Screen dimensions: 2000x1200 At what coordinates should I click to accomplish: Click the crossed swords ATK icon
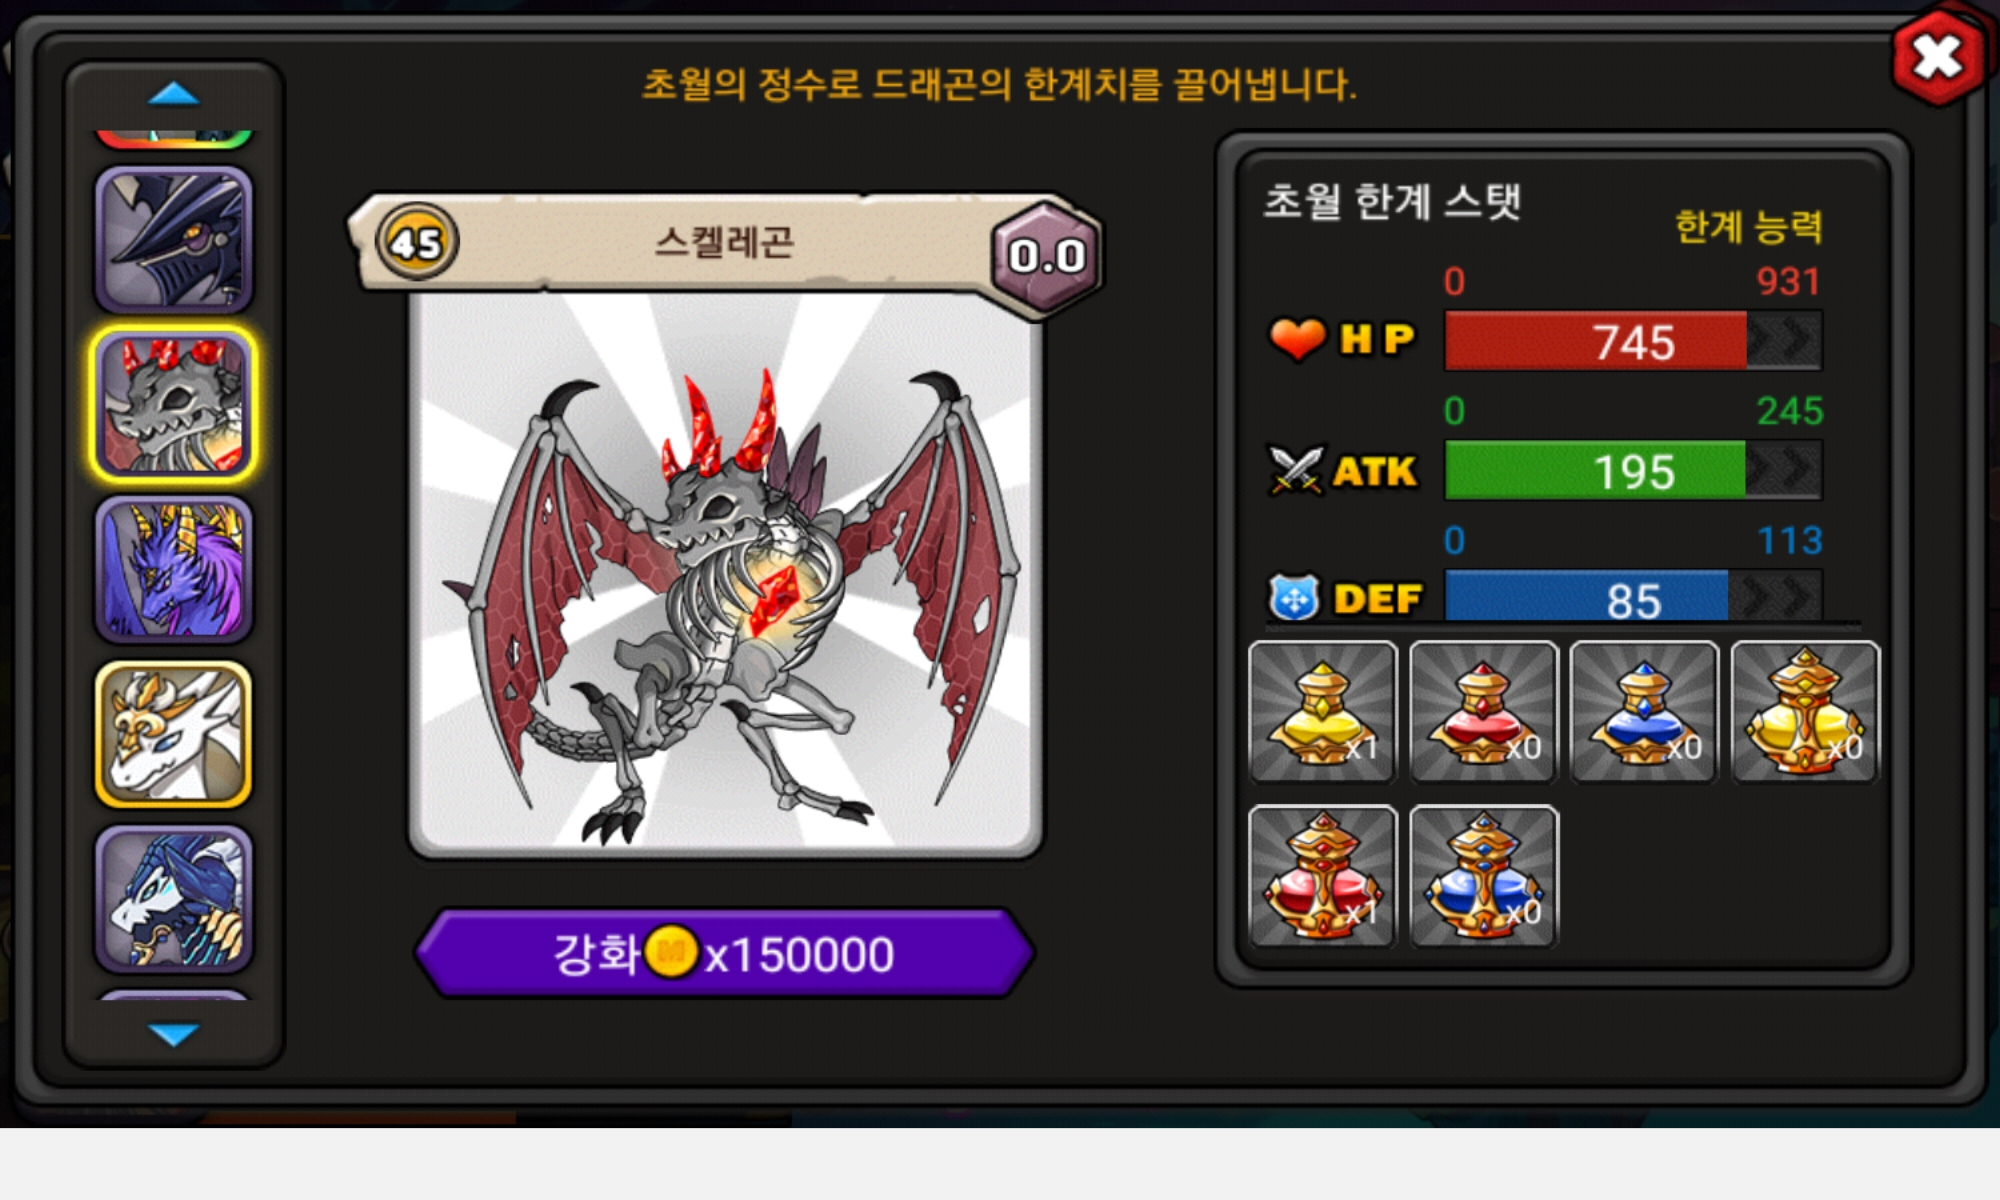tap(1296, 469)
